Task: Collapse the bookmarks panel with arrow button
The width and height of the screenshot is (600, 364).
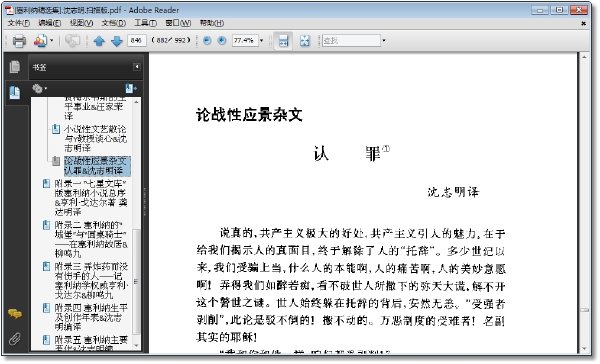Action: [x=137, y=67]
